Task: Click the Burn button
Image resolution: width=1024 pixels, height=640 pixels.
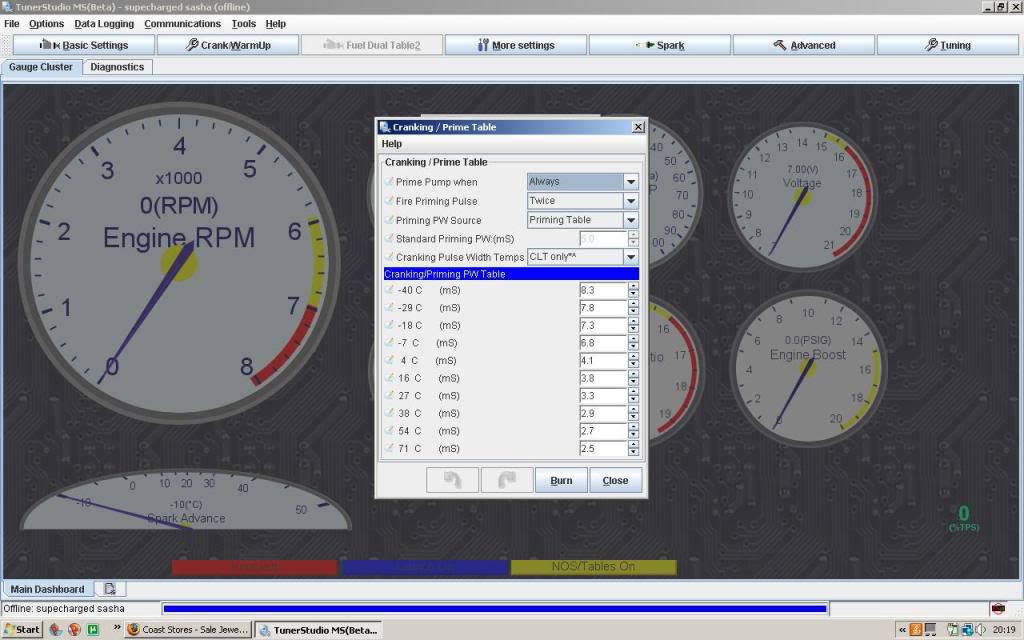Action: click(561, 480)
